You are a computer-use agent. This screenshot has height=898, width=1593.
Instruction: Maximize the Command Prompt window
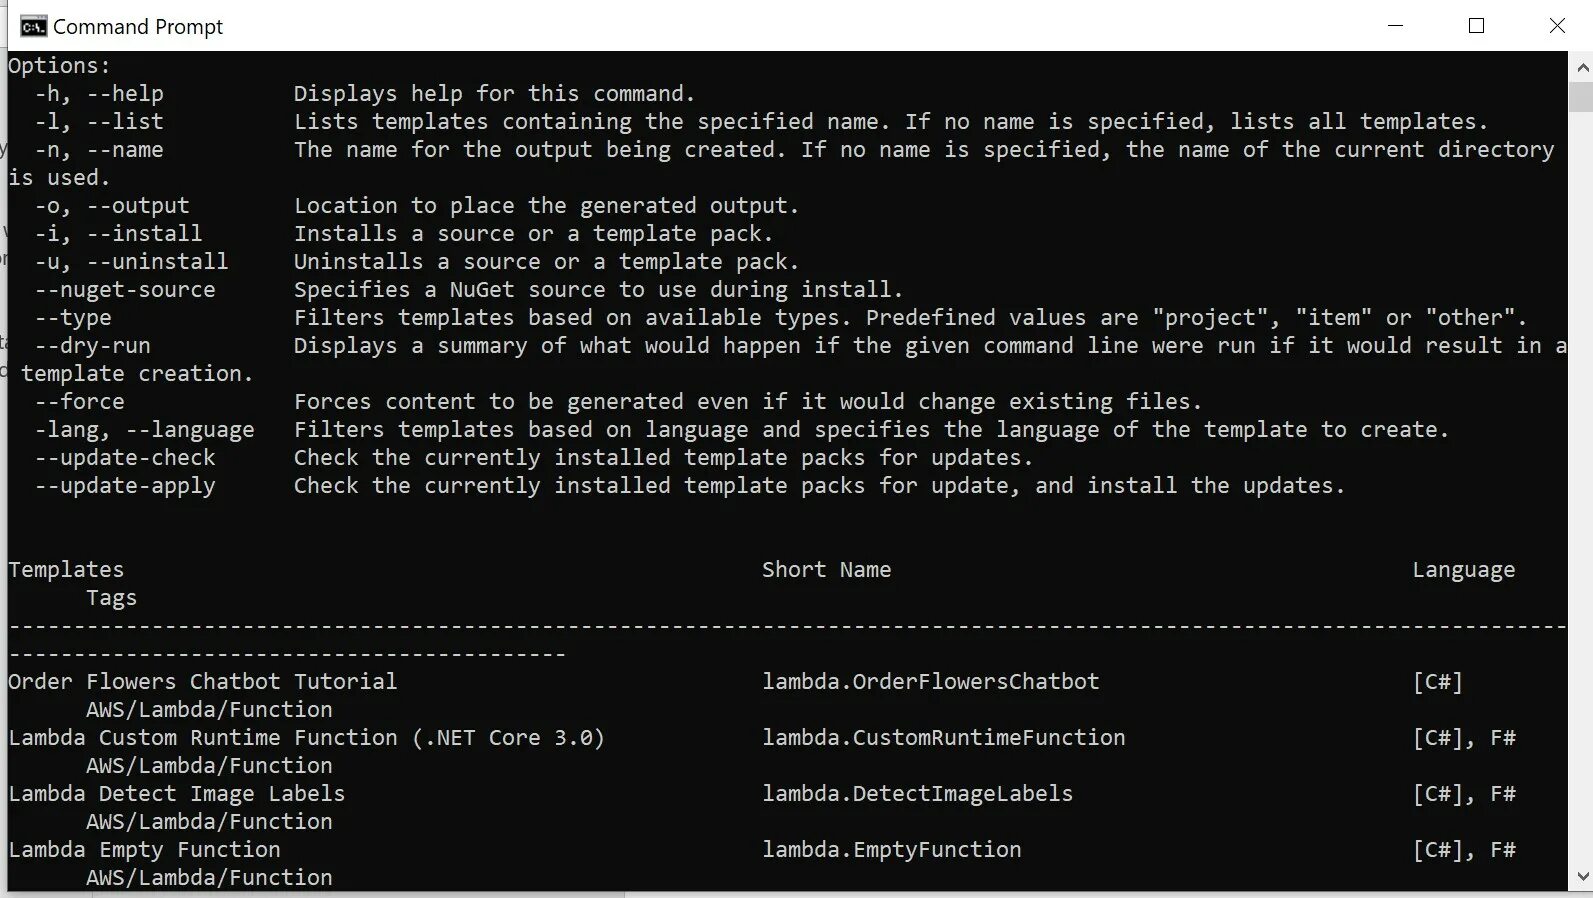pos(1476,26)
